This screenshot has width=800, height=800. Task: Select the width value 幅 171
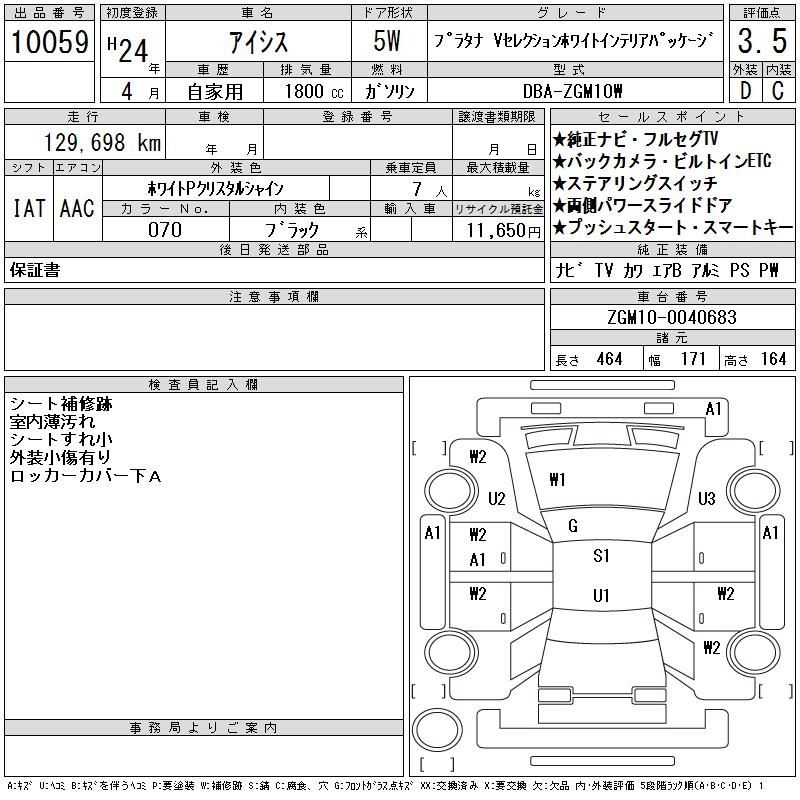pos(677,359)
